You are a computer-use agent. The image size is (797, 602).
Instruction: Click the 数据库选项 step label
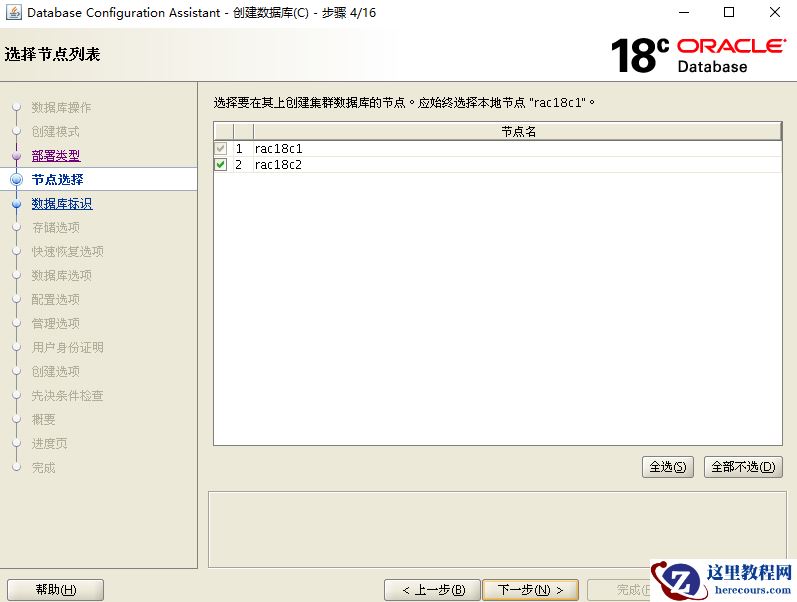(x=62, y=275)
